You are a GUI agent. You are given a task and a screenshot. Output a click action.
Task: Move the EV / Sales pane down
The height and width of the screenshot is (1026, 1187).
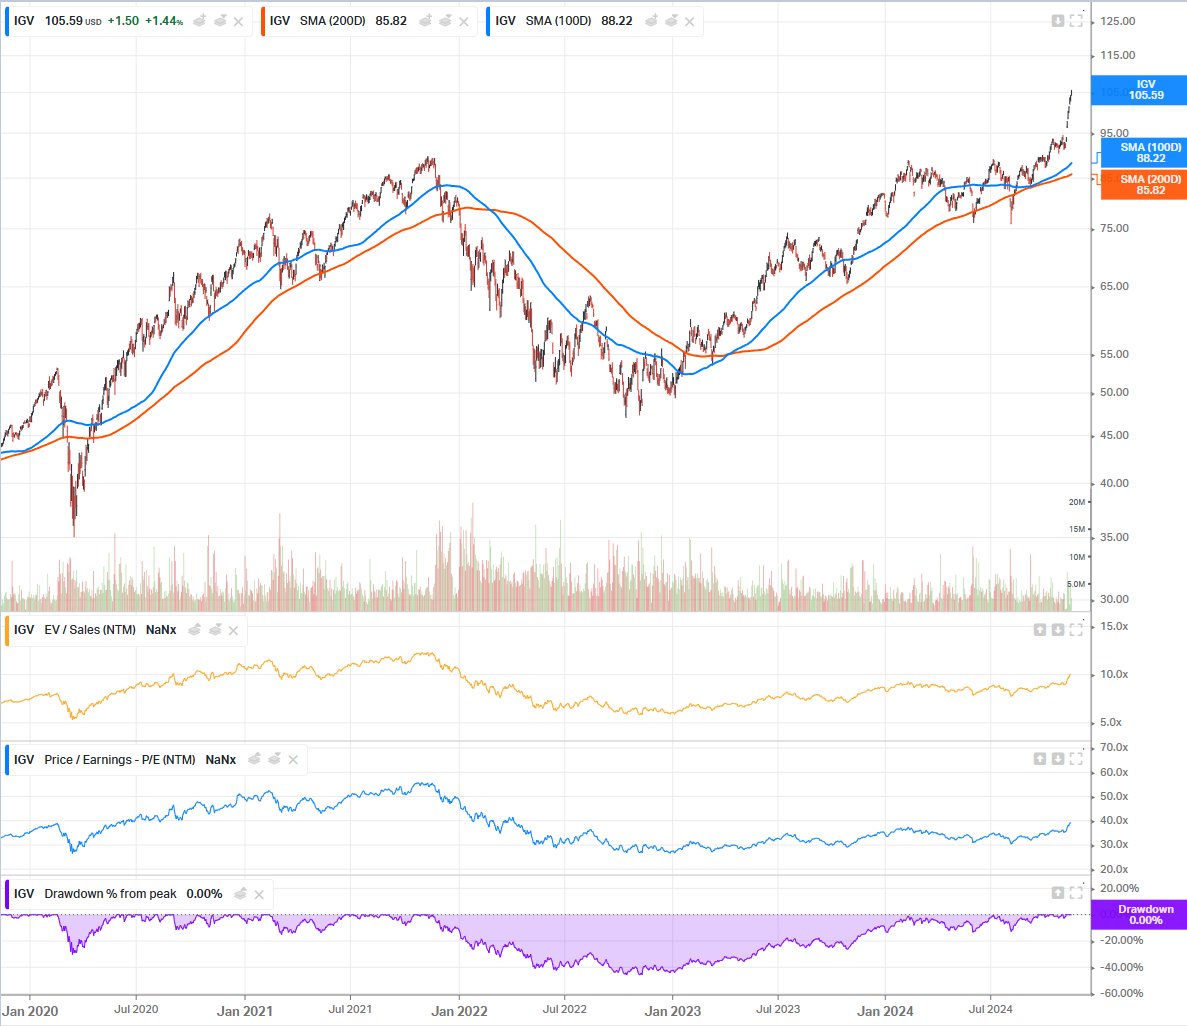[x=1058, y=630]
